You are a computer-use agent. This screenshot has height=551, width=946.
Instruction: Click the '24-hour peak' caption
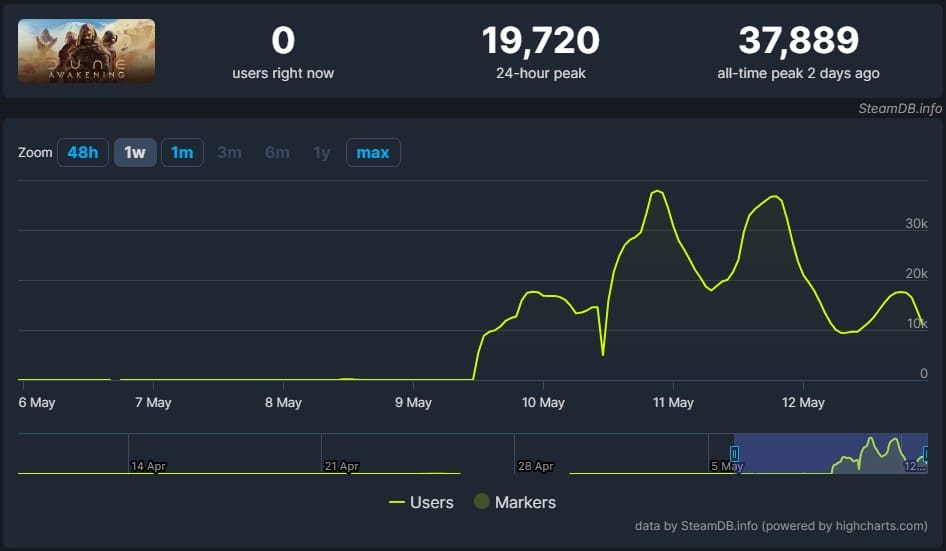click(x=541, y=74)
